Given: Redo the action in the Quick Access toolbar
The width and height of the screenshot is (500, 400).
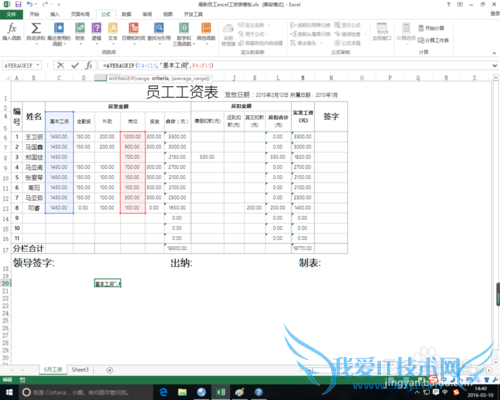Looking at the screenshot, I should 45,4.
